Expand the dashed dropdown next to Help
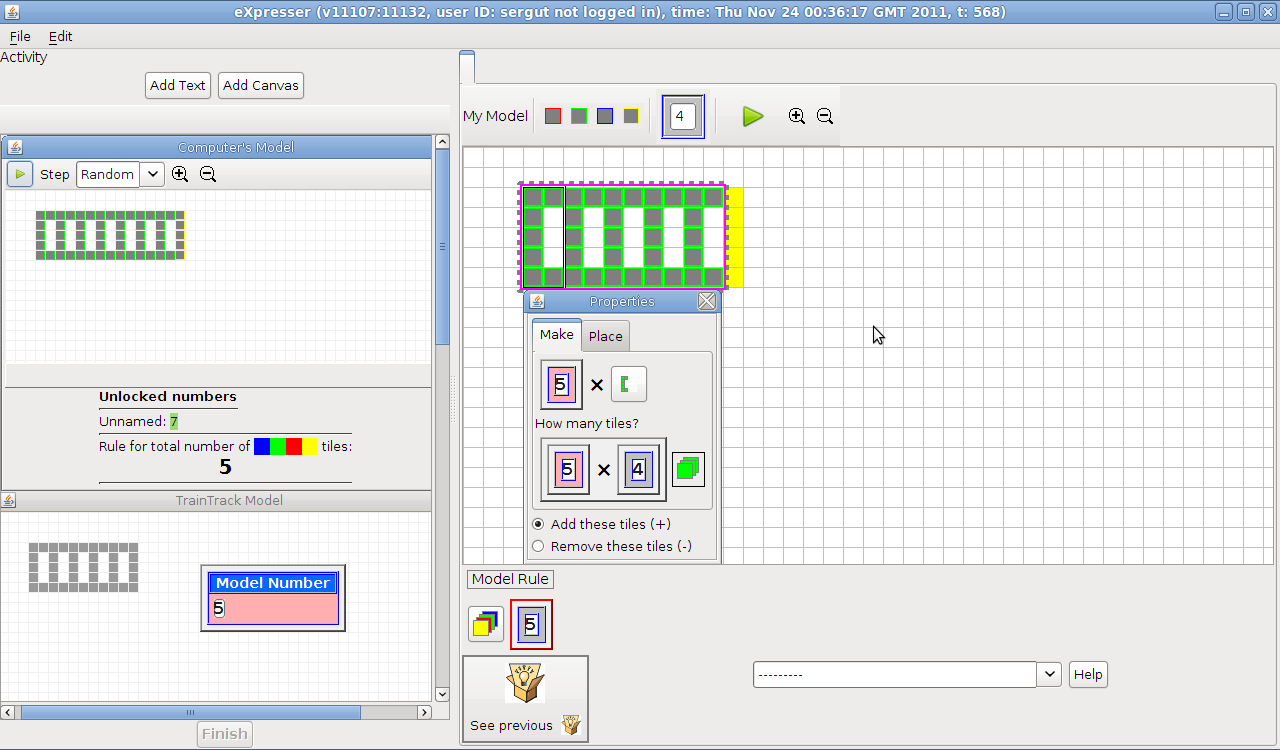The image size is (1280, 750). point(1049,674)
